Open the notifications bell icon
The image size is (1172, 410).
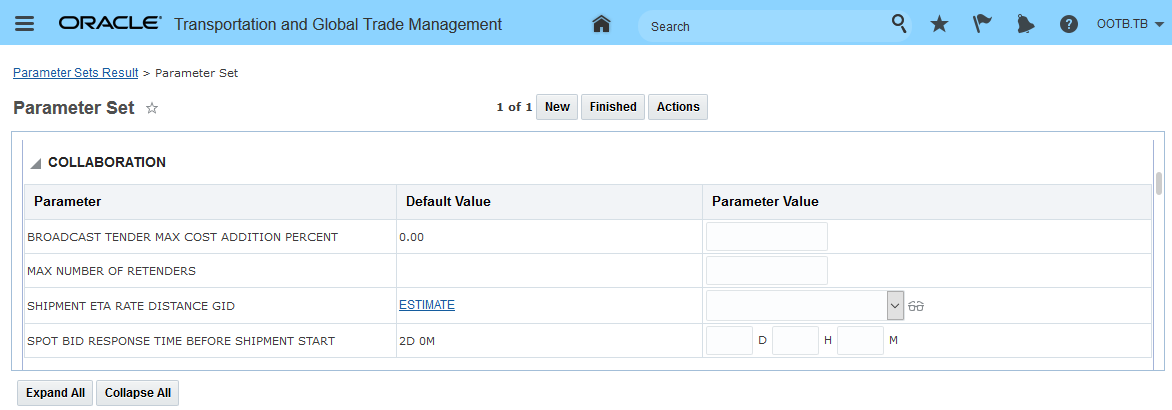(x=1025, y=24)
